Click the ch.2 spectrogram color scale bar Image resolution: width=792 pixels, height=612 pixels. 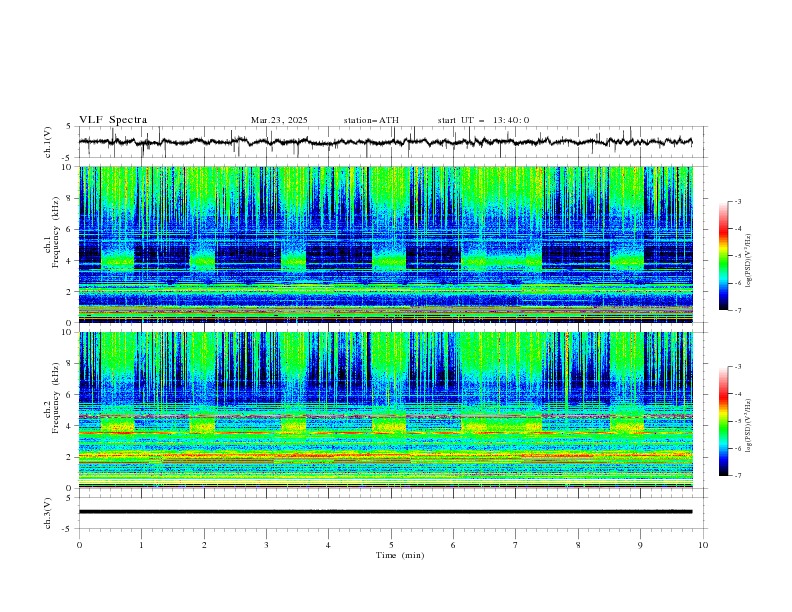[723, 421]
